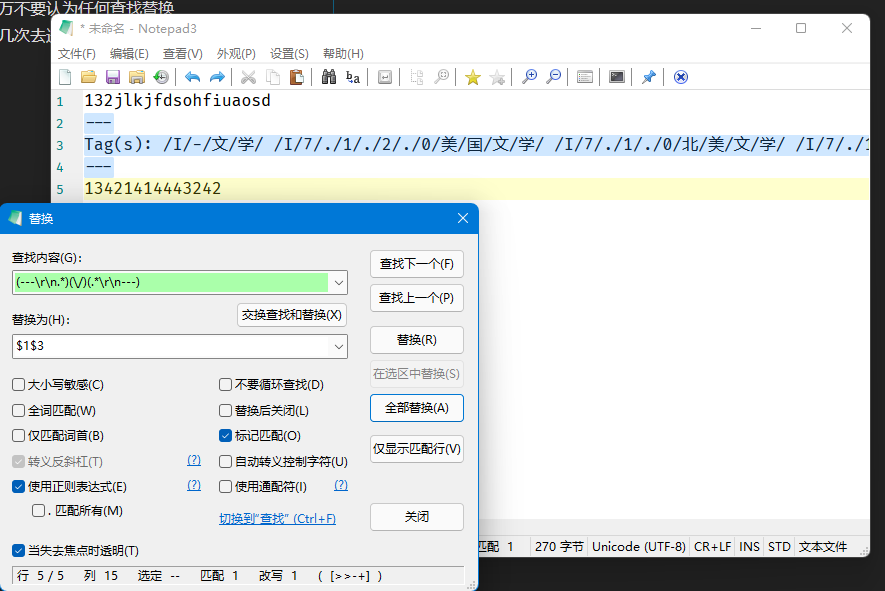The height and width of the screenshot is (591, 885).
Task: Click the Zoom in magnifier icon
Action: pos(529,77)
